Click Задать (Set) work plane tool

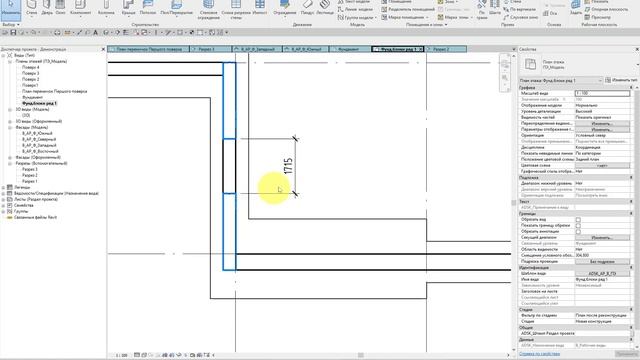[x=576, y=8]
